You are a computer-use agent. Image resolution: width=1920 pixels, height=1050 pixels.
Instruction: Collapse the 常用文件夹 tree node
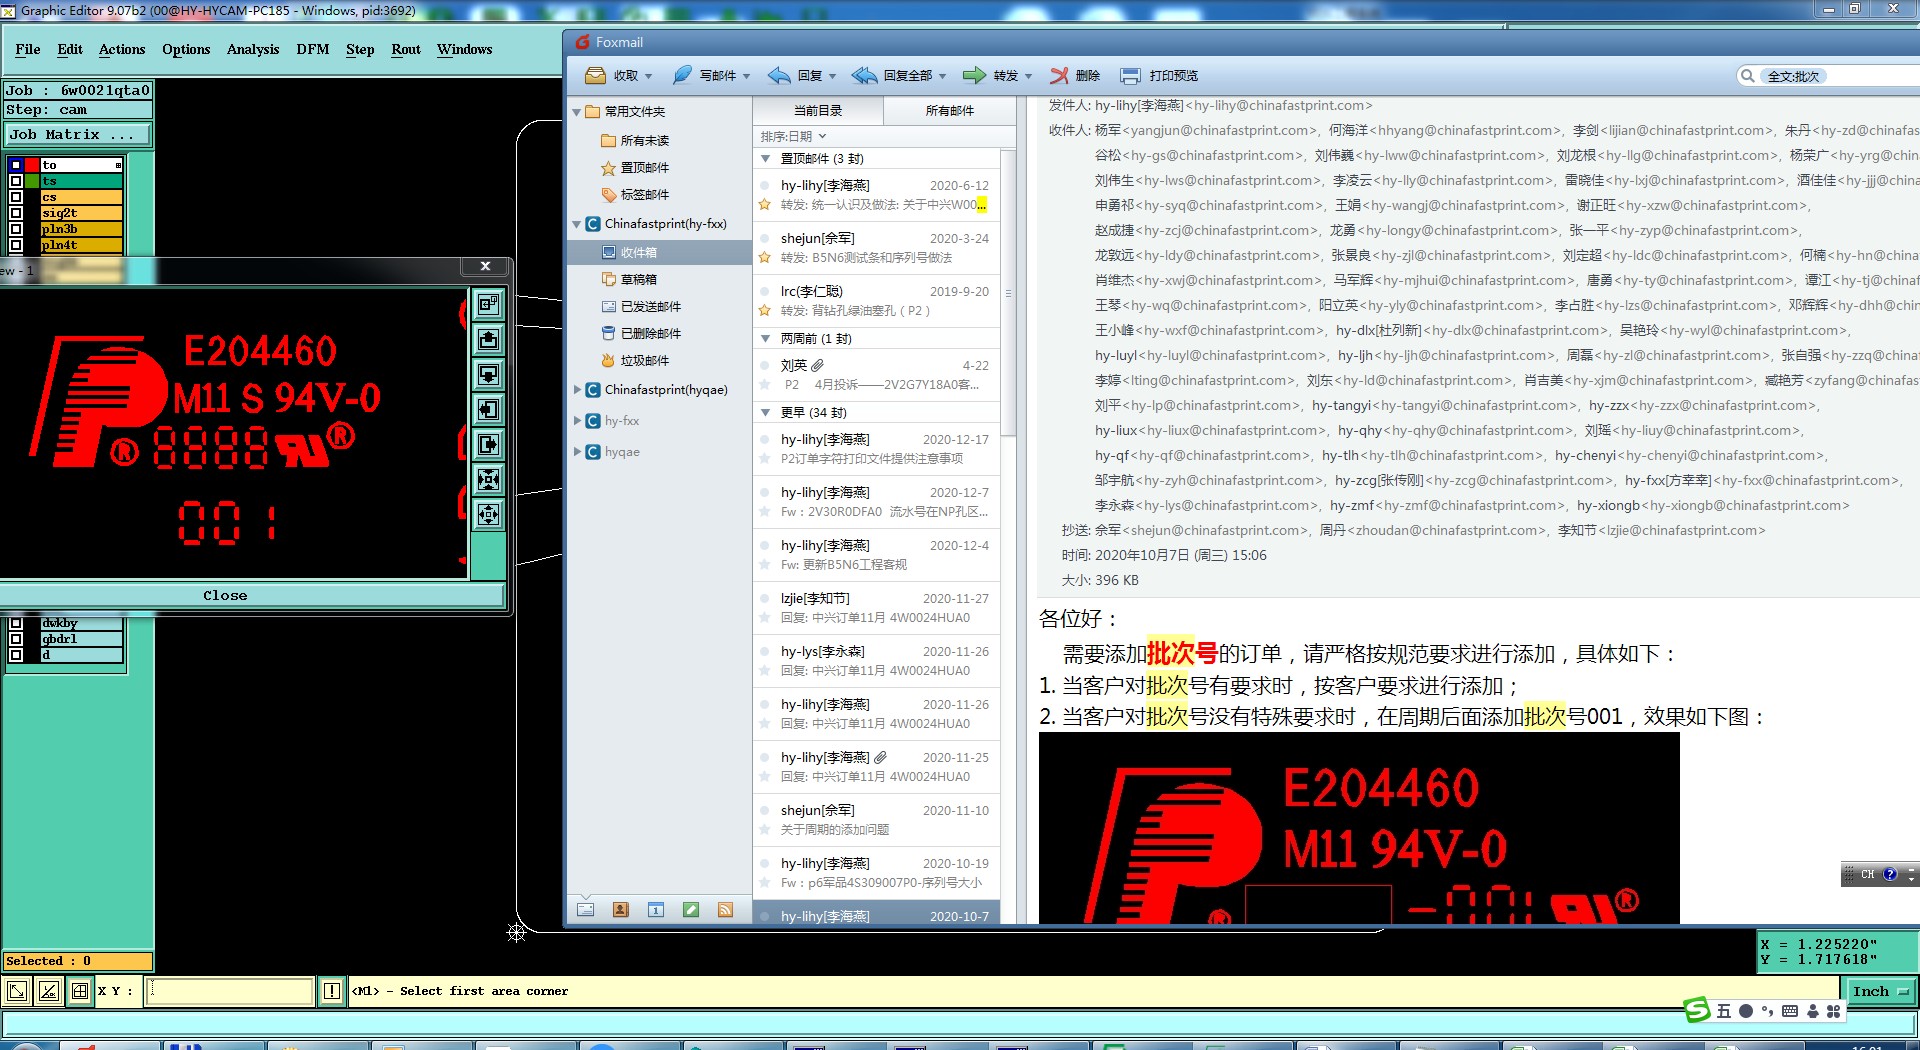(577, 112)
